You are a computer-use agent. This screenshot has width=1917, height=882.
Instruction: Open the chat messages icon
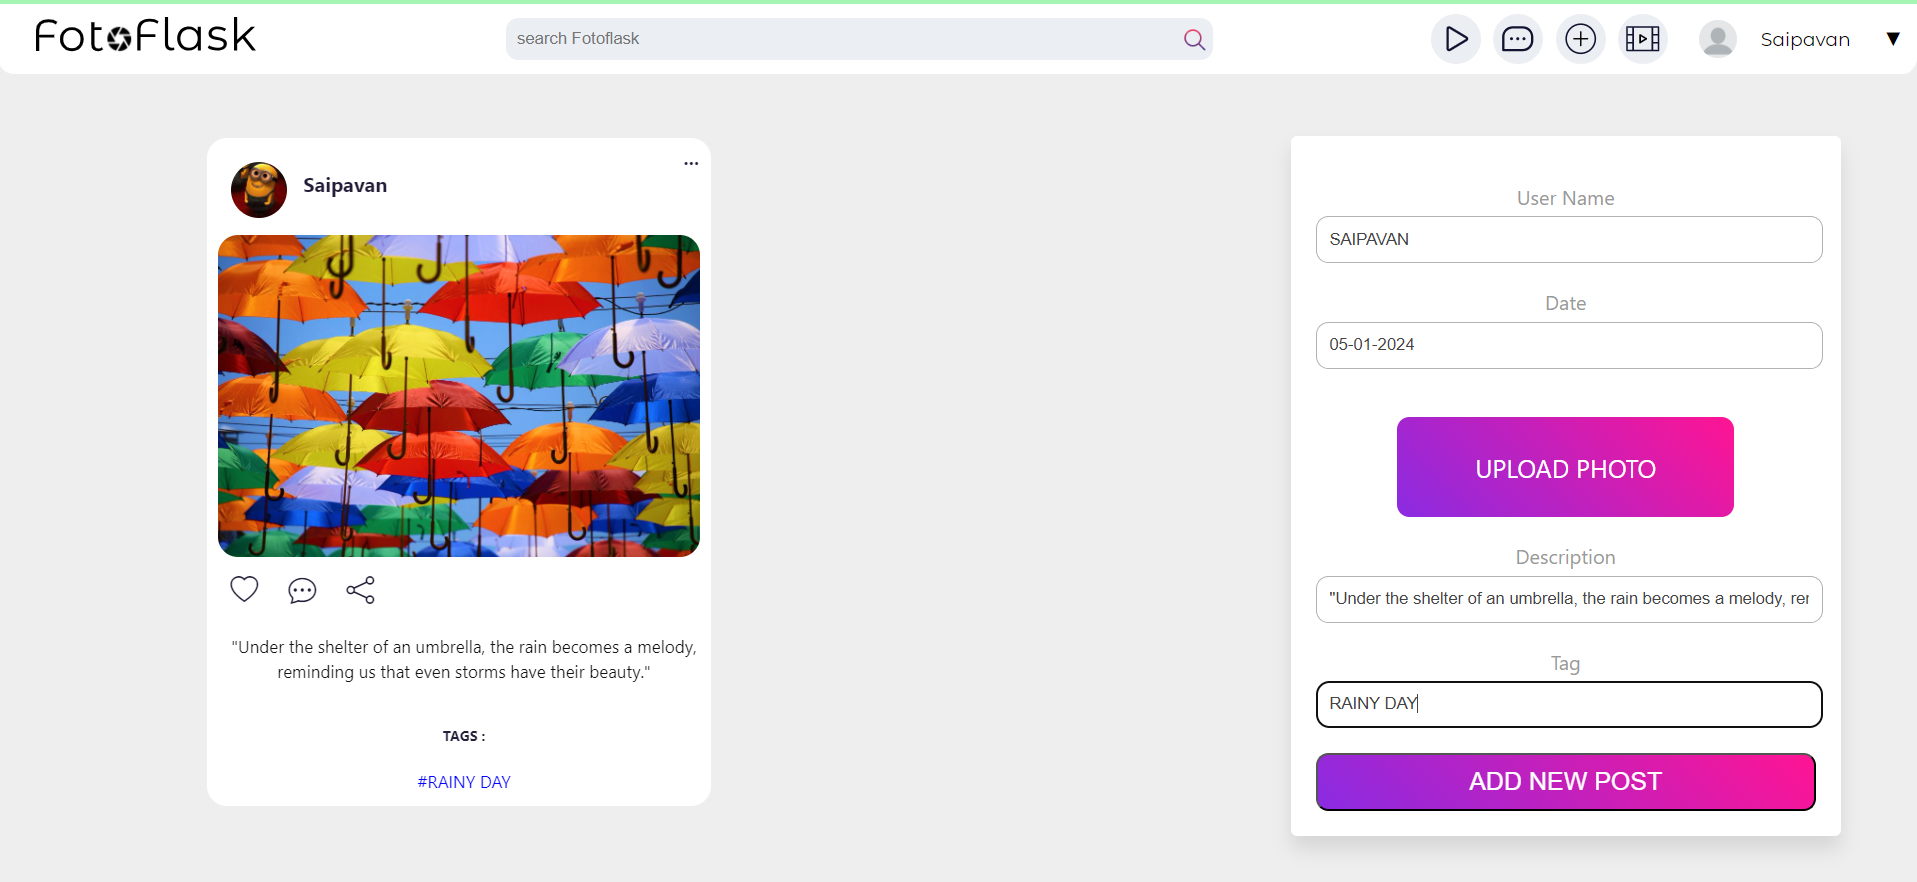point(1518,39)
